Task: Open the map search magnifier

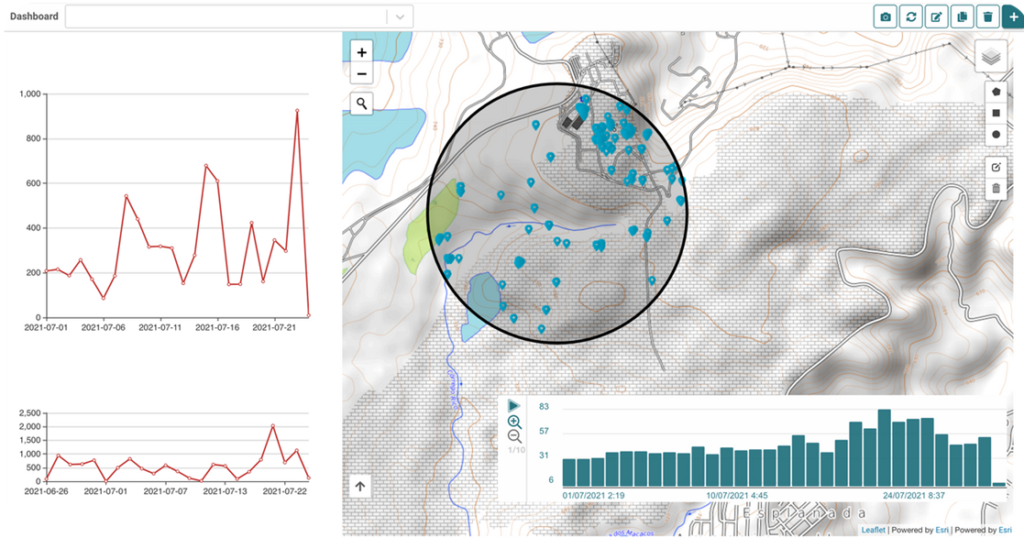Action: pyautogui.click(x=361, y=103)
